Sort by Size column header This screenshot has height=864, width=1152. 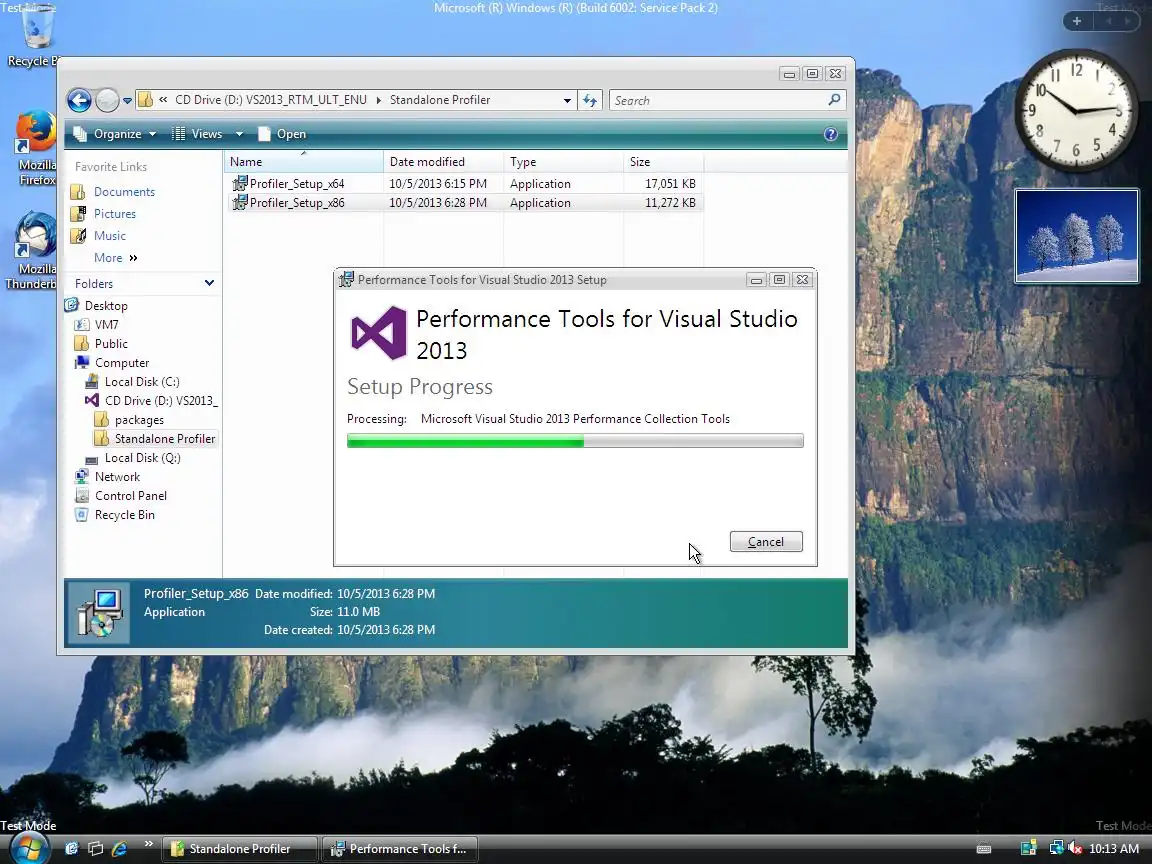(663, 162)
